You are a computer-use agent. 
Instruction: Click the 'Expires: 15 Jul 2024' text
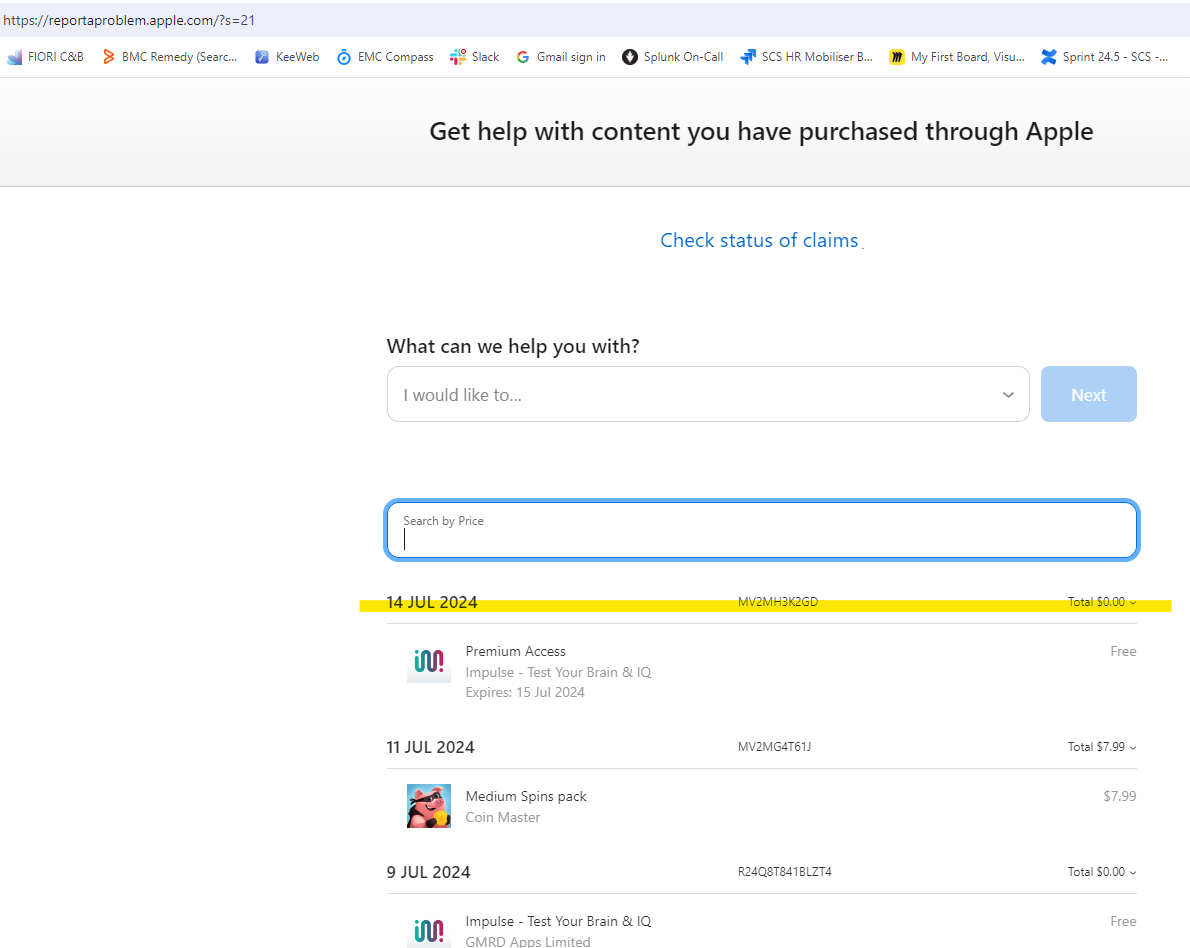(525, 692)
